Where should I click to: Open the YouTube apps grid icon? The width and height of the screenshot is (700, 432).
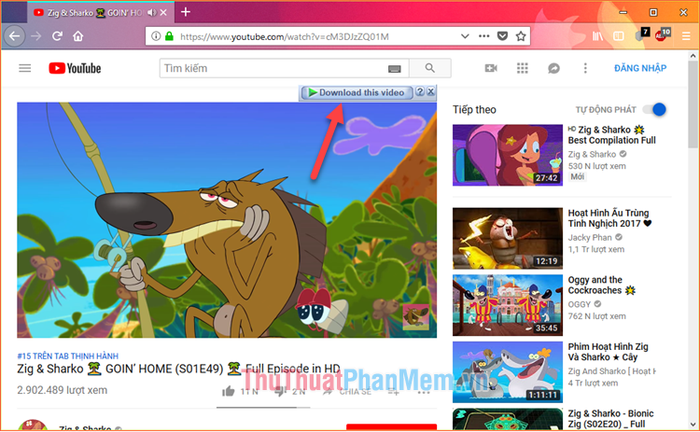522,68
